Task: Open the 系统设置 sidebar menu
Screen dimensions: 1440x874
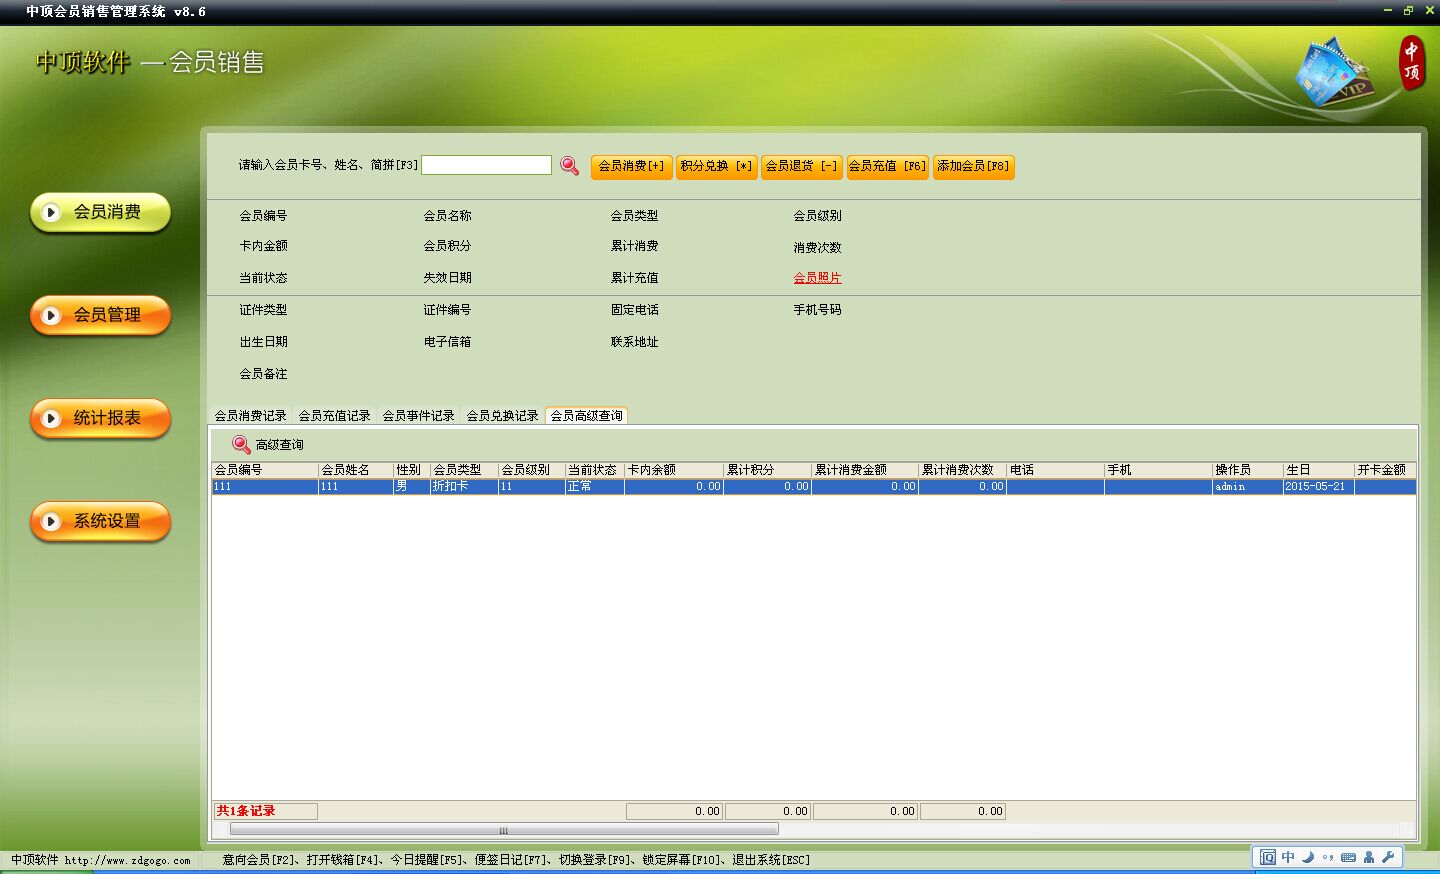Action: tap(101, 521)
